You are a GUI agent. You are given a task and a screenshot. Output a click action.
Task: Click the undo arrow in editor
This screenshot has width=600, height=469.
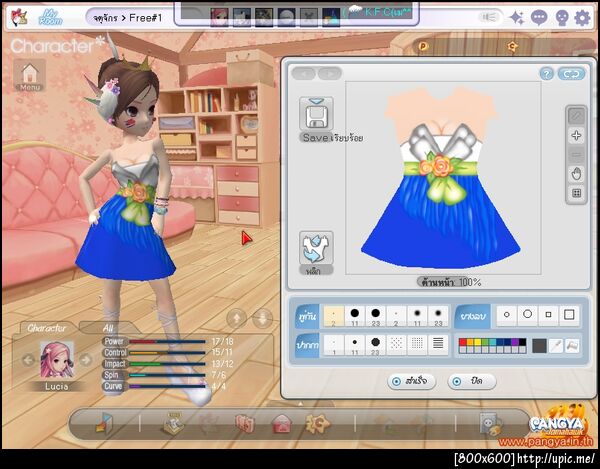[304, 73]
